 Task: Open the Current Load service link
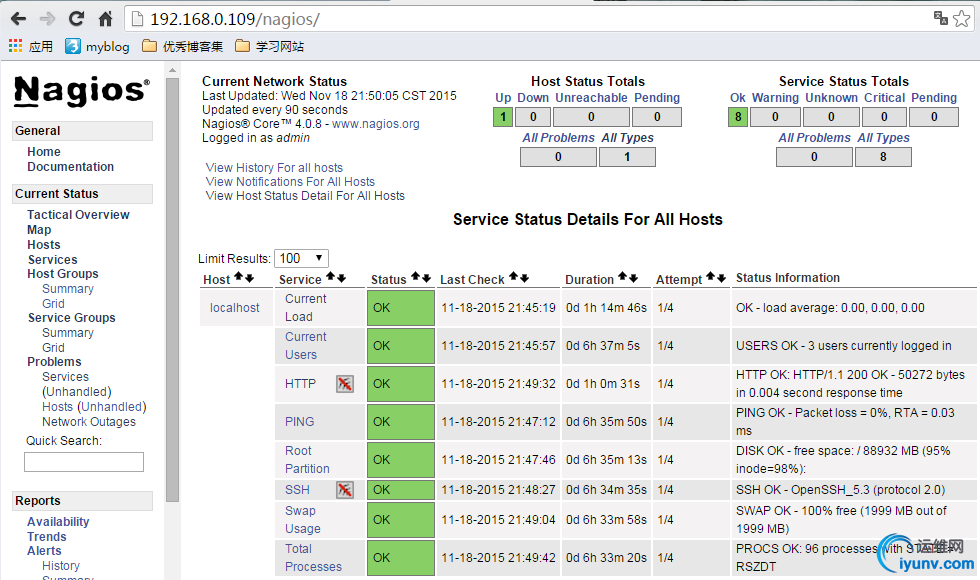pyautogui.click(x=306, y=308)
